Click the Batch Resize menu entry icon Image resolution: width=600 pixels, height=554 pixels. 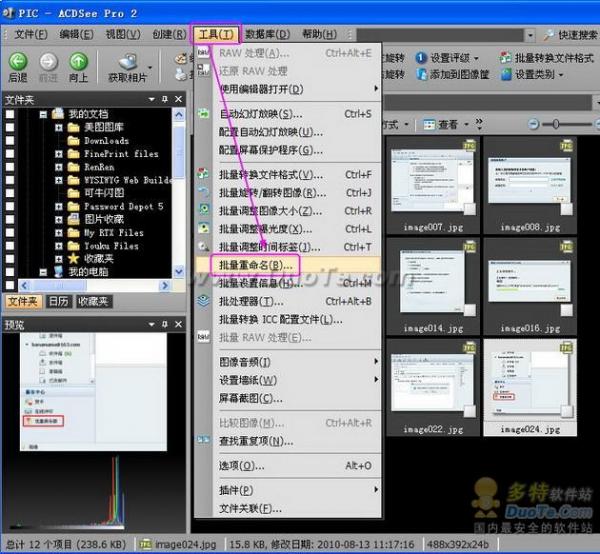[204, 209]
